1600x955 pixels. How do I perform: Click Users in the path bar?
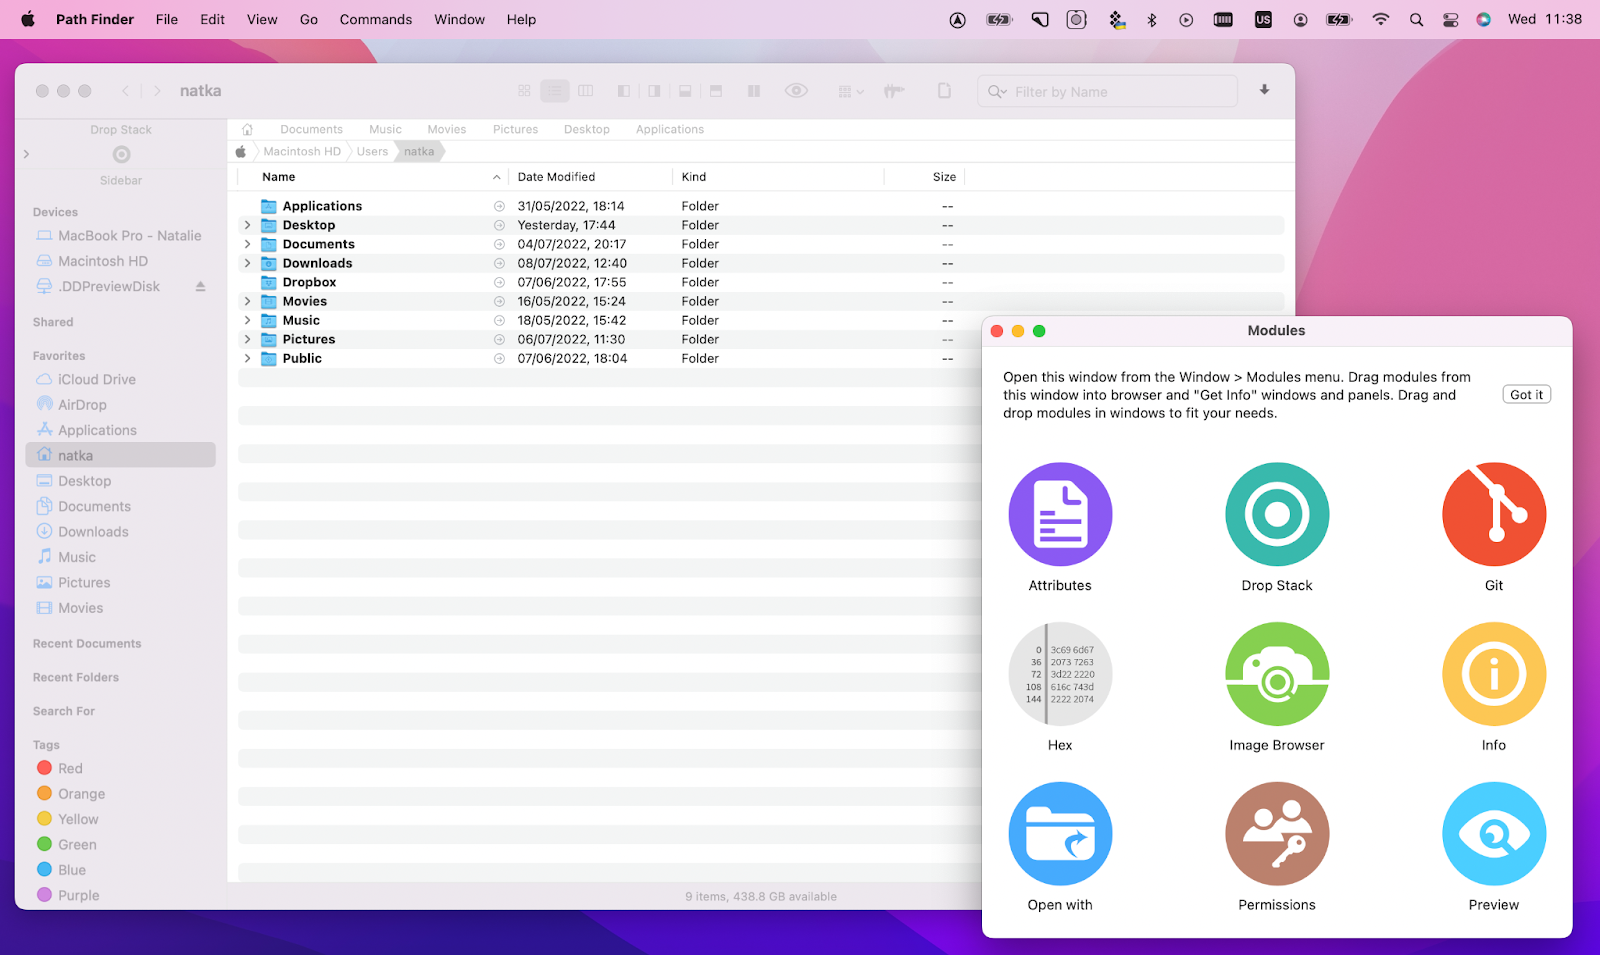(371, 151)
